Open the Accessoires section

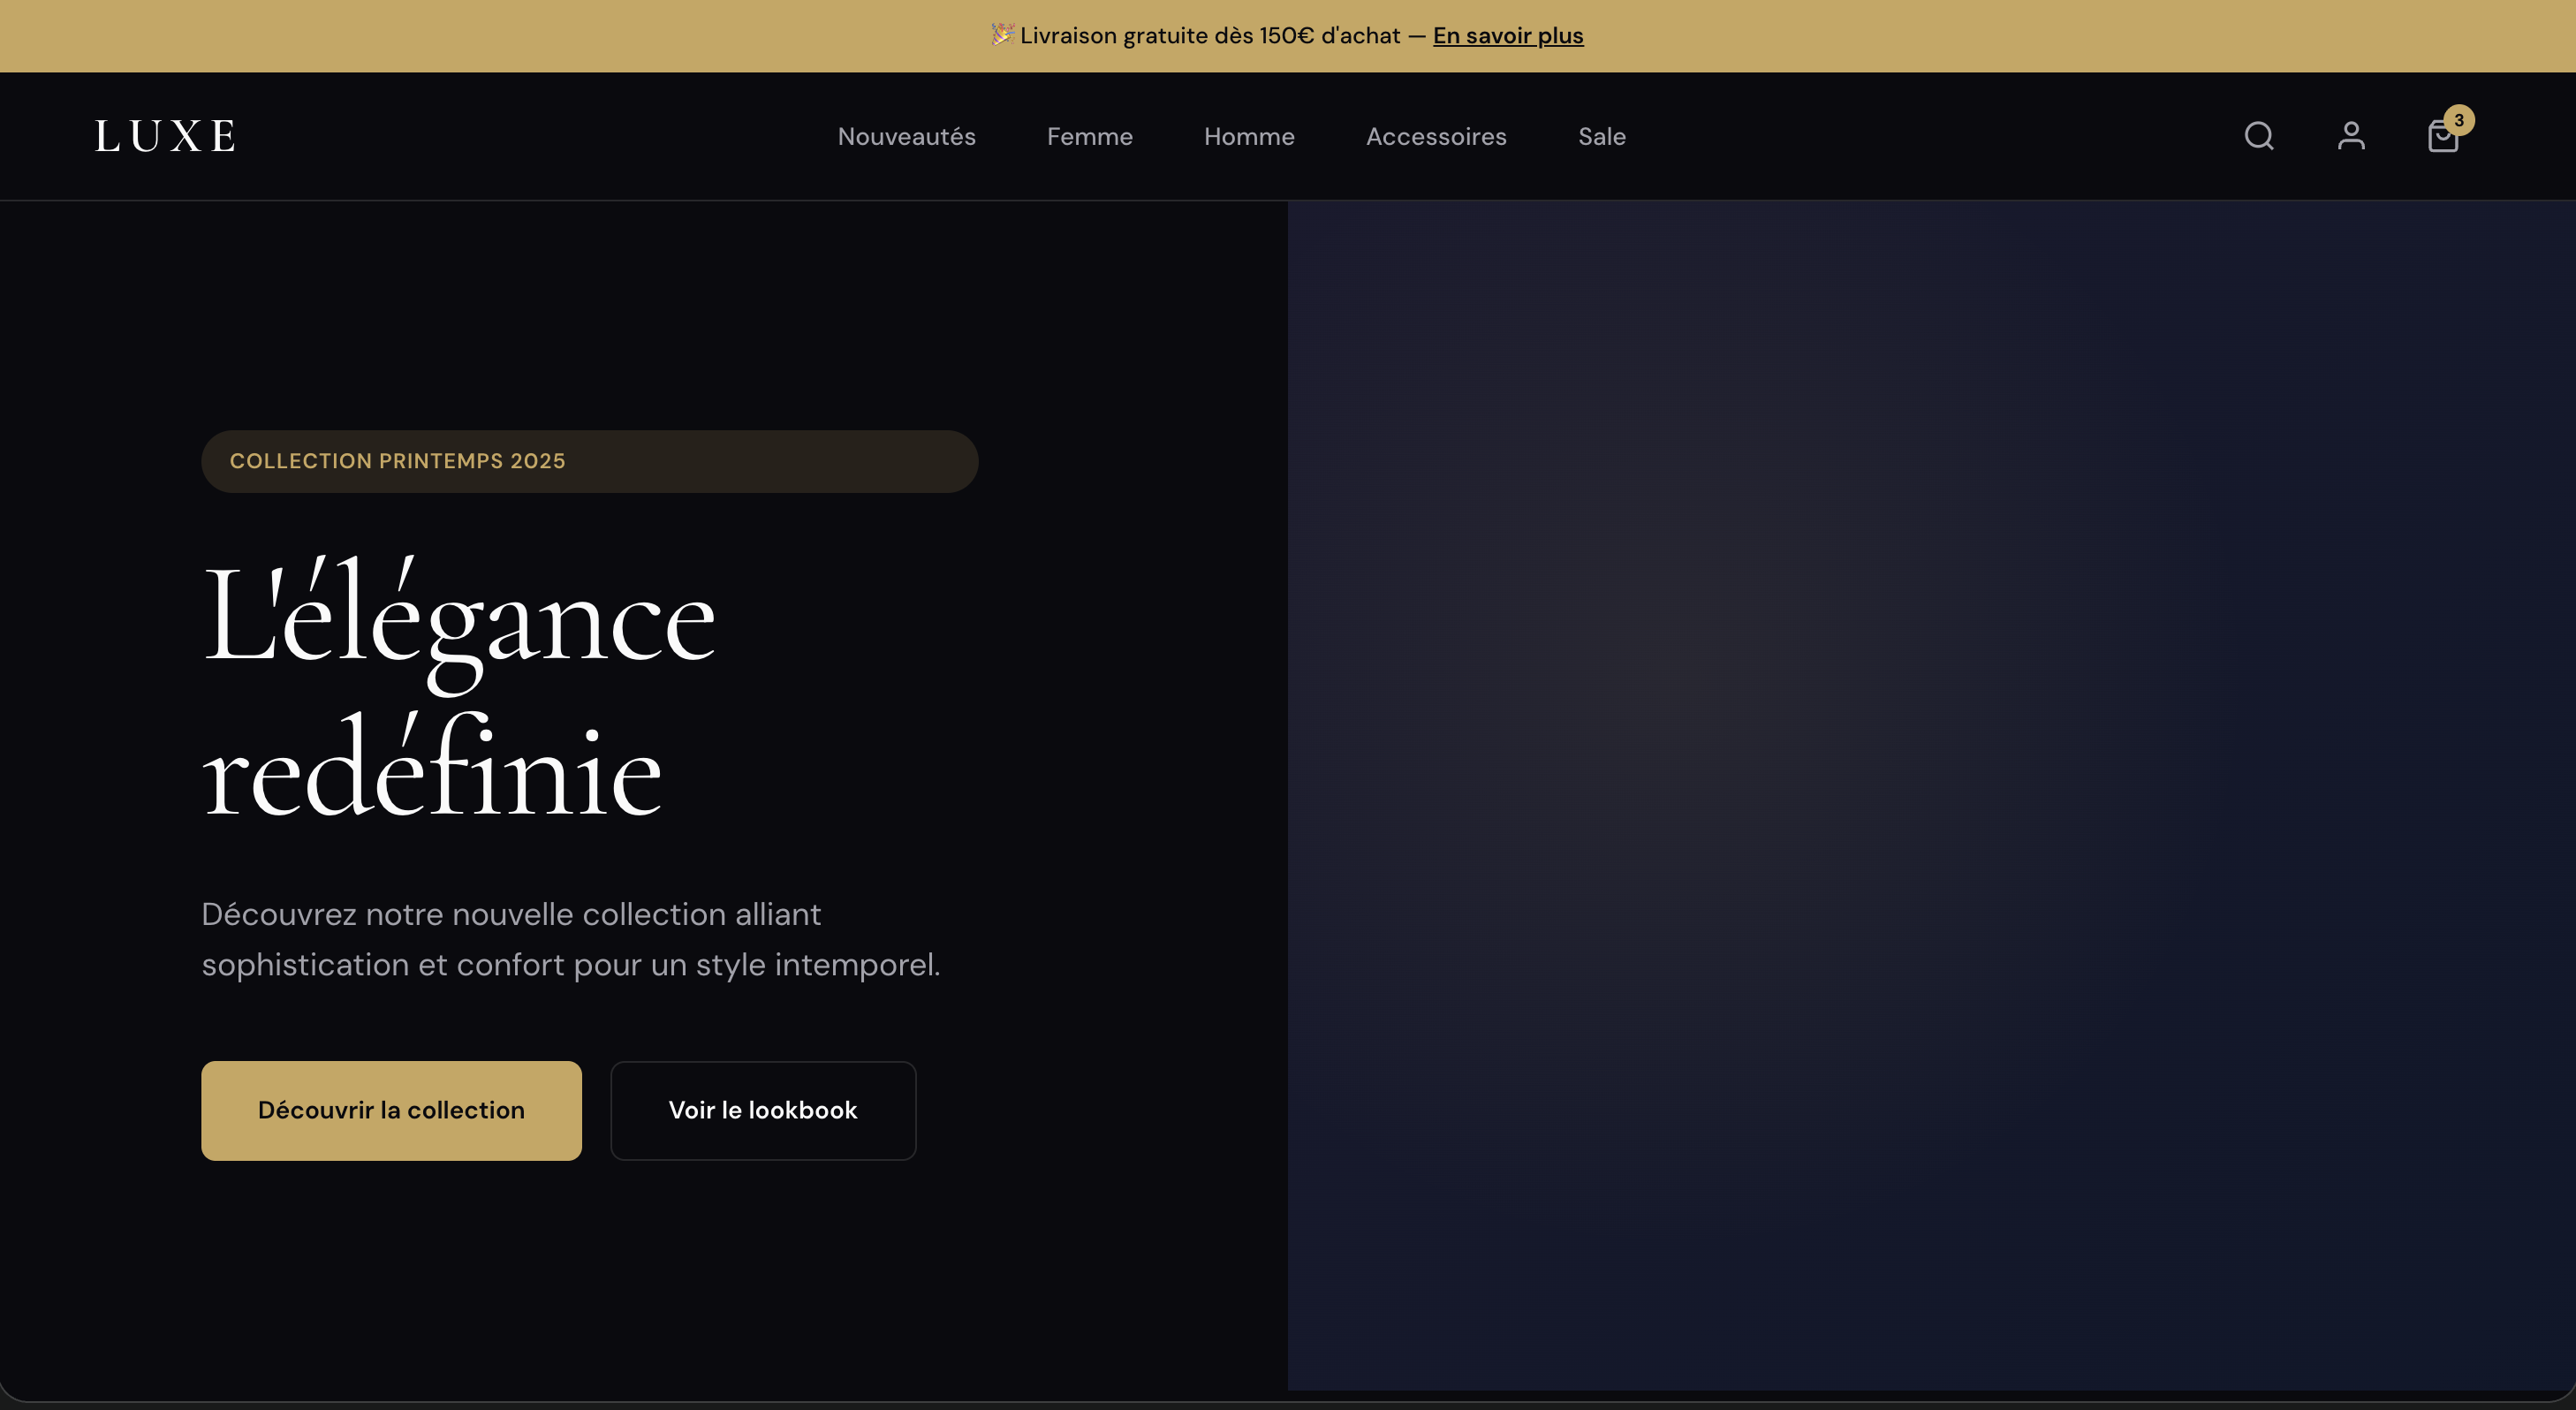[x=1436, y=136]
